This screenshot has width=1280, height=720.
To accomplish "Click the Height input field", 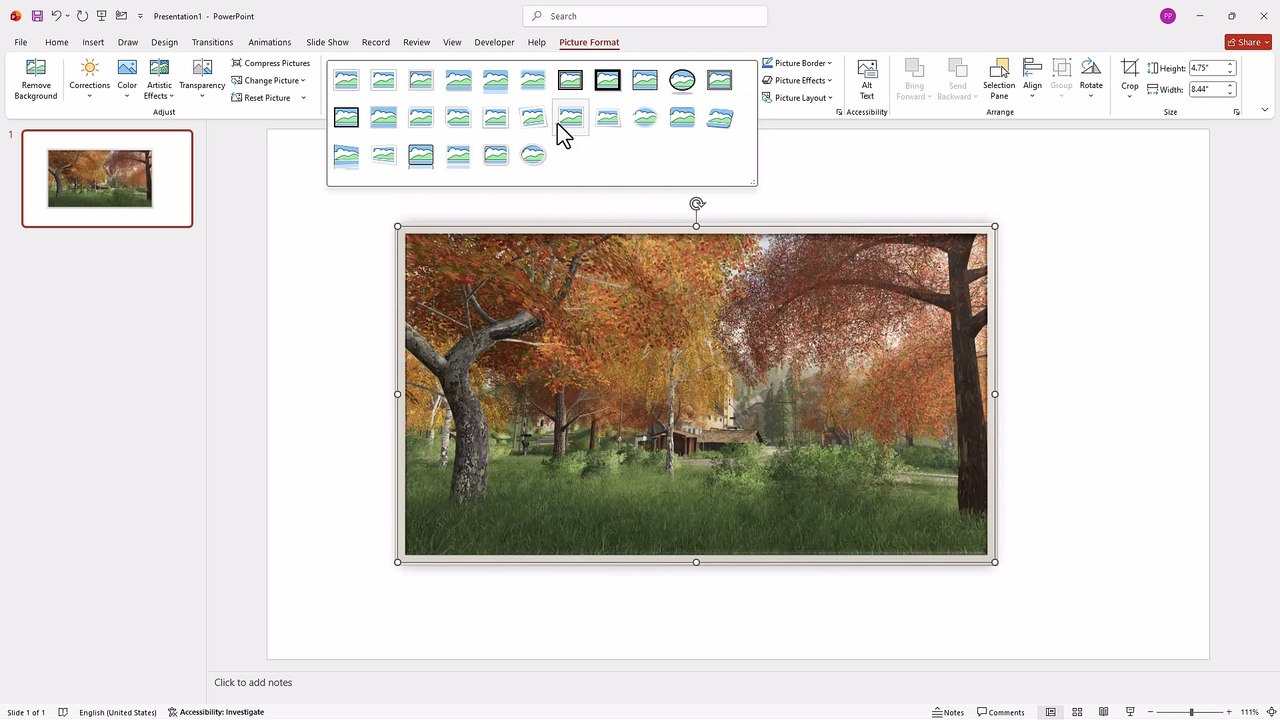I will click(x=1205, y=68).
